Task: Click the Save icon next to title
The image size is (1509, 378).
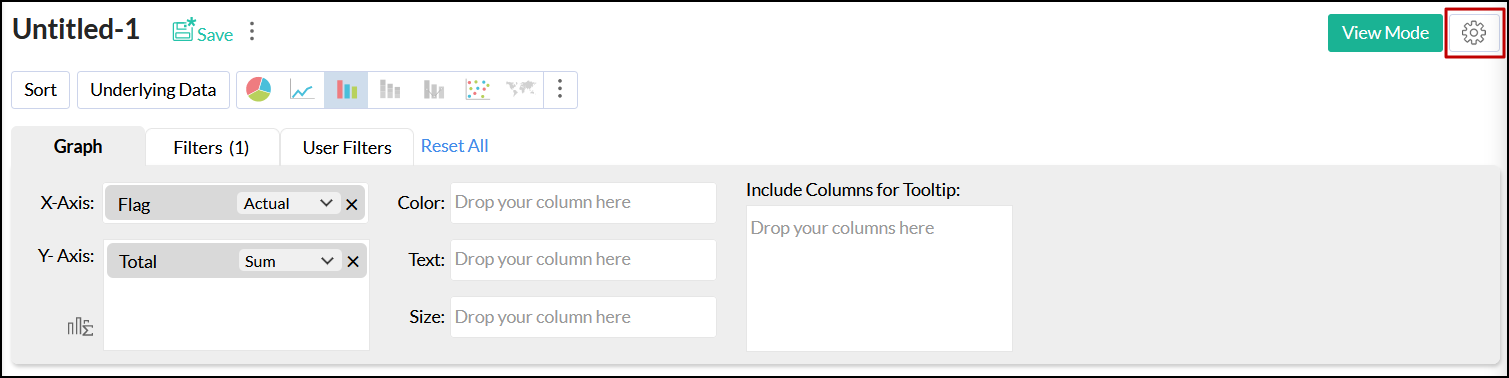Action: point(203,32)
